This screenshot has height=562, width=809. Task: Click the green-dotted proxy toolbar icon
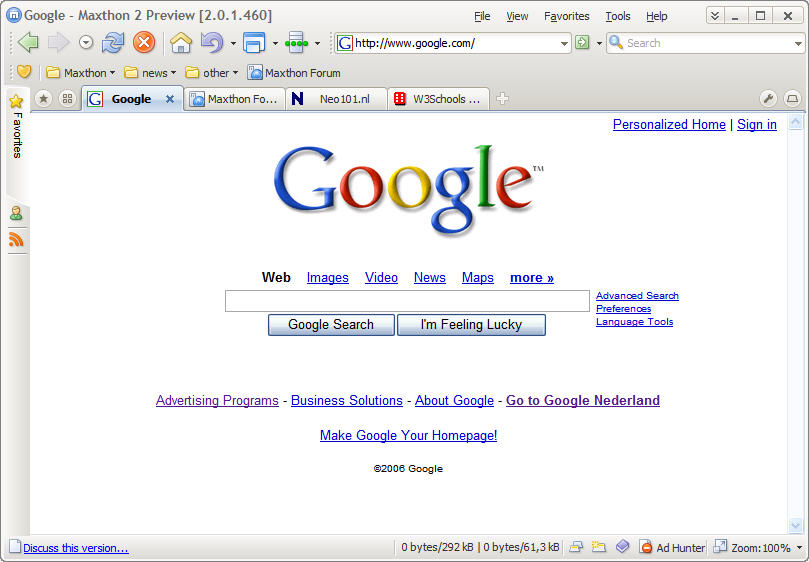[297, 42]
